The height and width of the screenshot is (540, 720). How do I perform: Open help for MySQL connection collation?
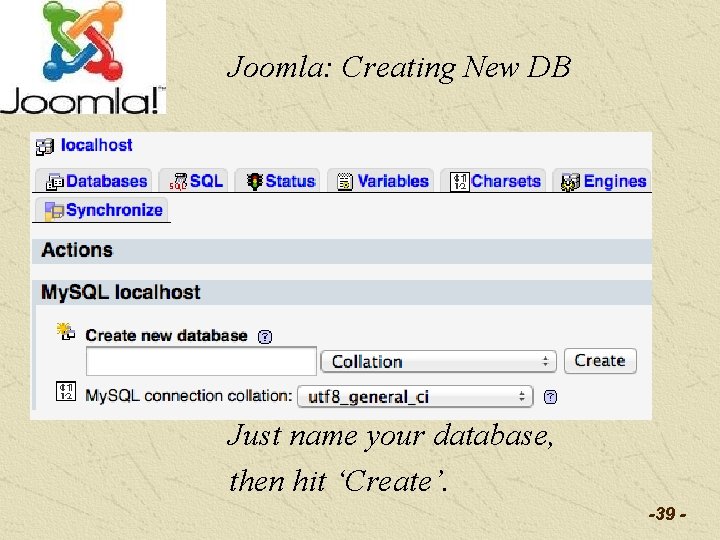tap(550, 397)
